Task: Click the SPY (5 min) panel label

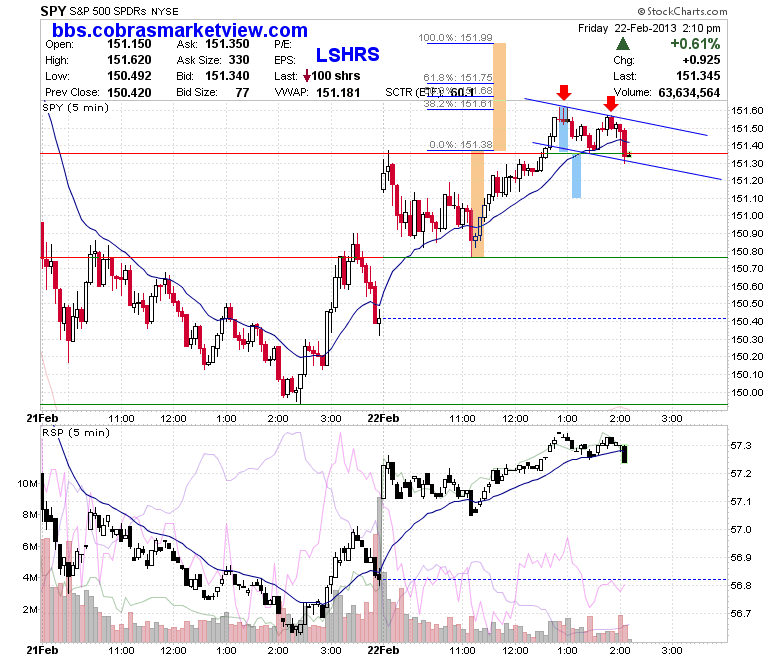Action: [x=75, y=107]
